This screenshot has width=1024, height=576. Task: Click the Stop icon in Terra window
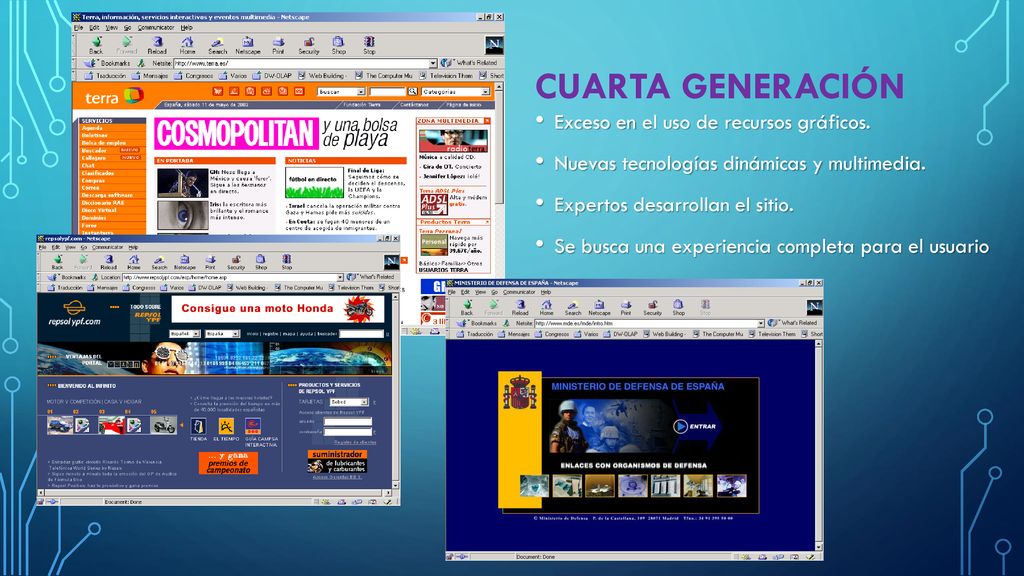369,42
